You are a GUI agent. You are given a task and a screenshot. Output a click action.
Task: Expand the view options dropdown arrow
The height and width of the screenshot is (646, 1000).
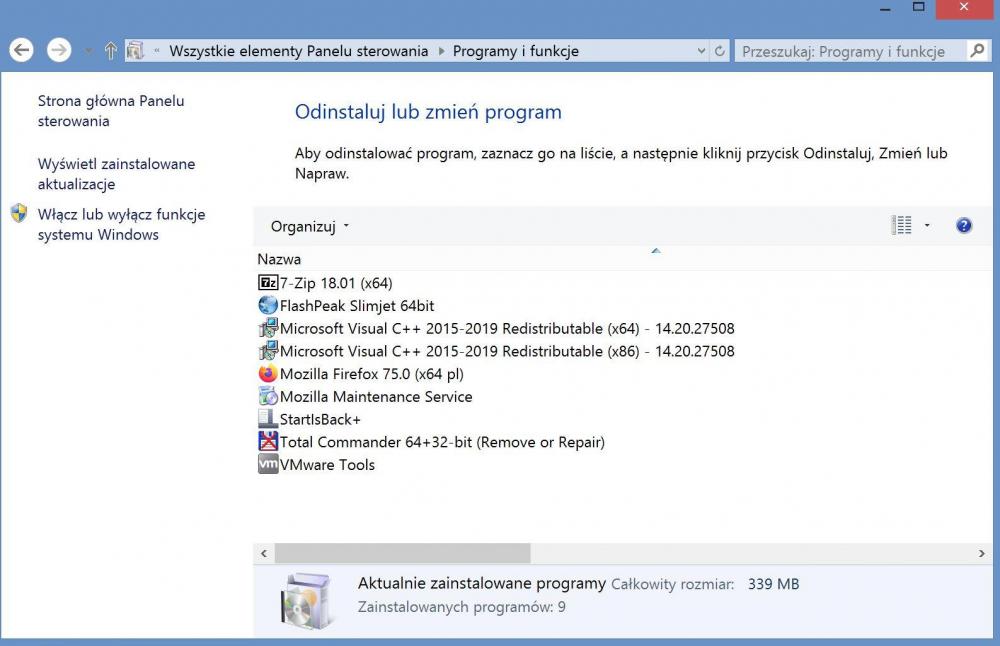927,226
